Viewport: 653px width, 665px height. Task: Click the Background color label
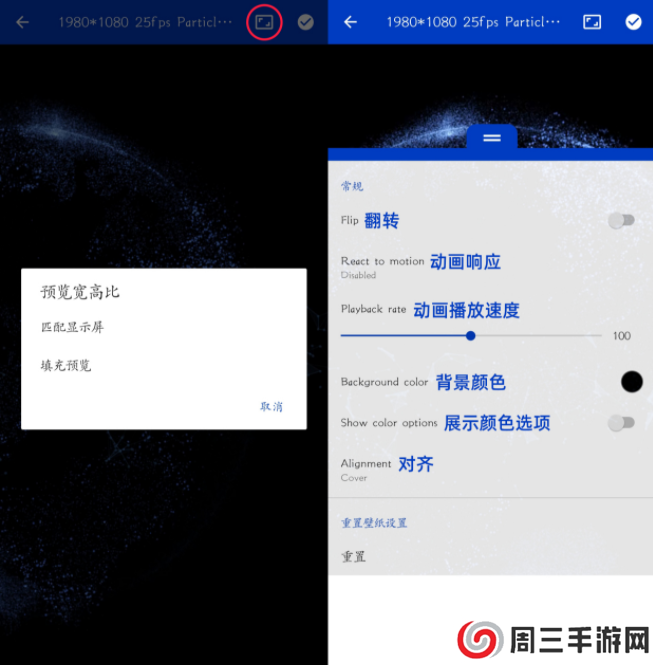384,382
